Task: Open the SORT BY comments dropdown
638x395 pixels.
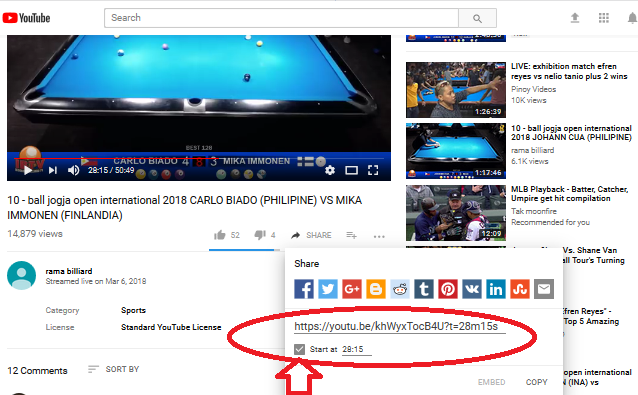Action: pos(114,369)
